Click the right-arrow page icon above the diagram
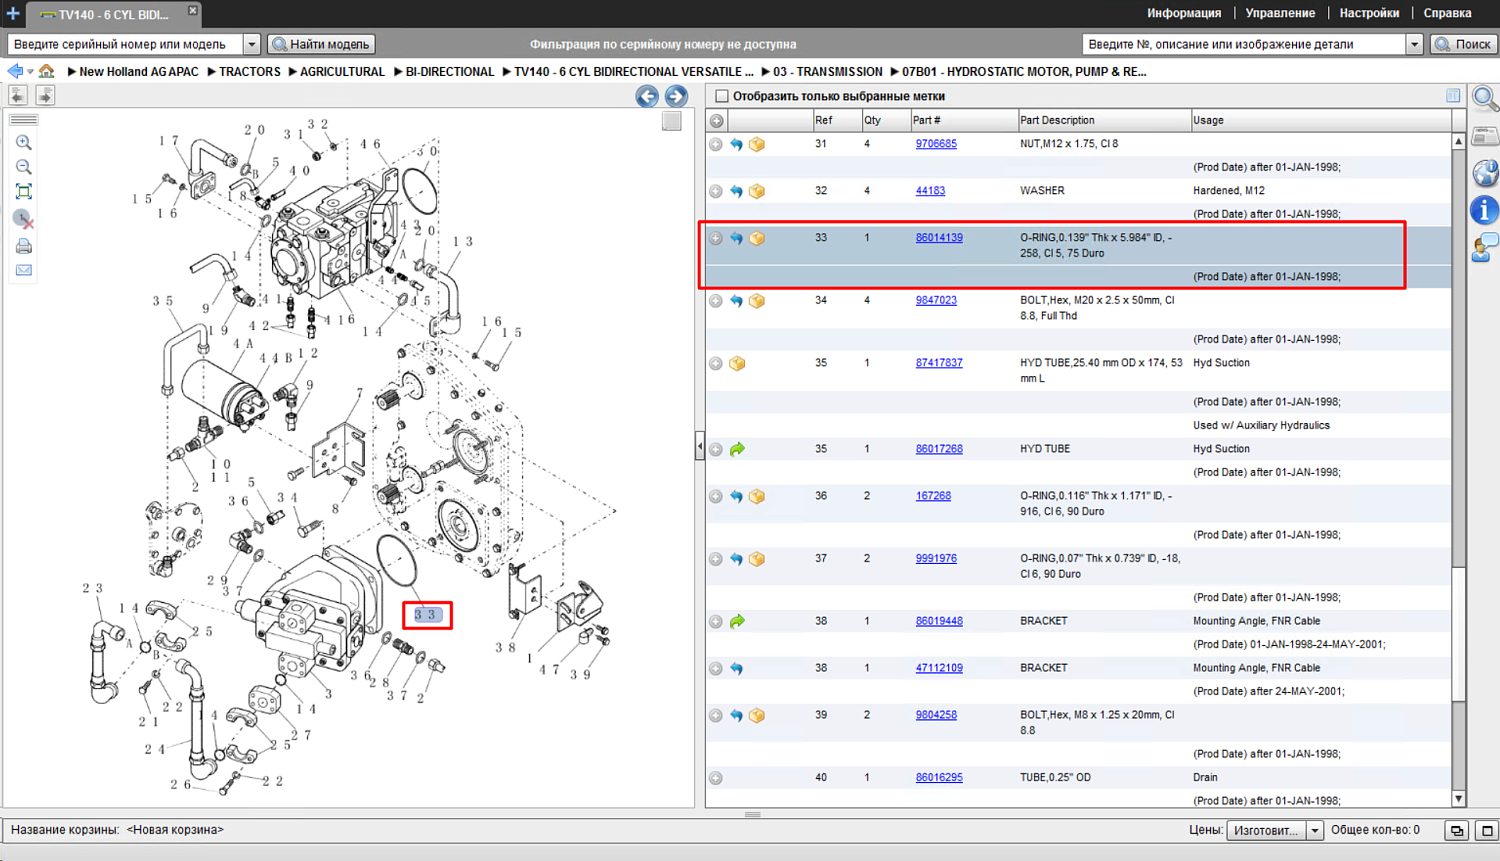Image resolution: width=1500 pixels, height=861 pixels. tap(45, 95)
